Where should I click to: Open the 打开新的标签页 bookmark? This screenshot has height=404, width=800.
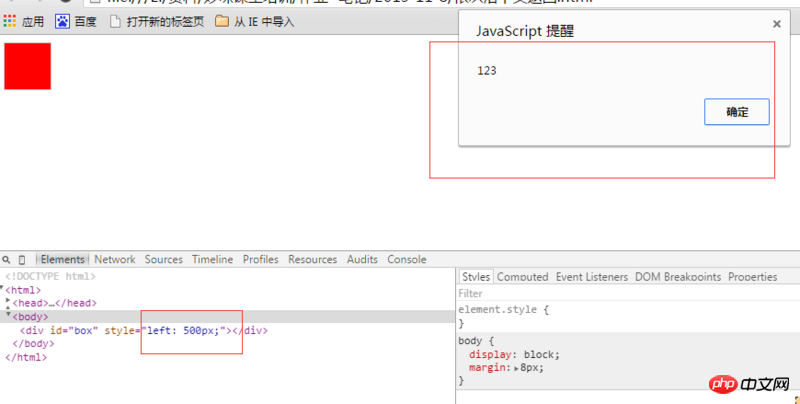(x=158, y=21)
